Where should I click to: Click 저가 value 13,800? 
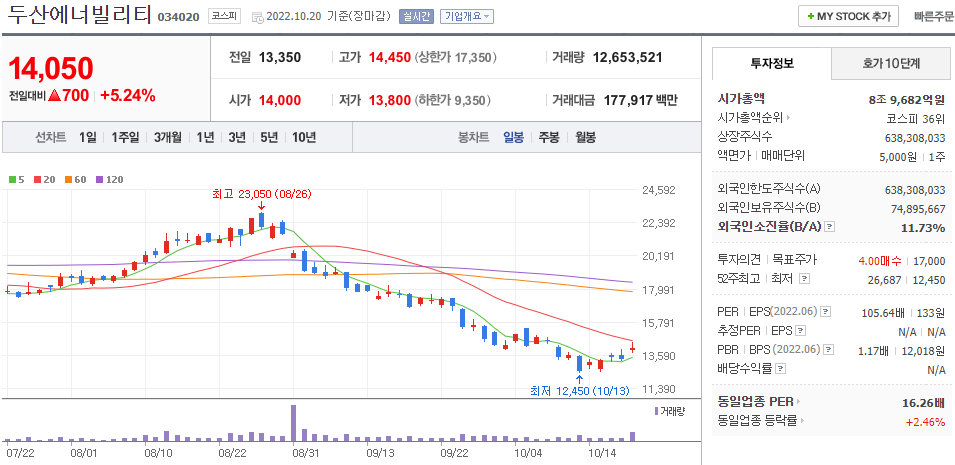pyautogui.click(x=390, y=101)
